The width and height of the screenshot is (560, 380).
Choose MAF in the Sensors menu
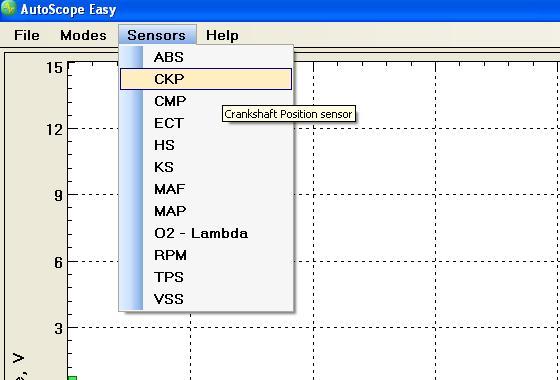pyautogui.click(x=206, y=189)
